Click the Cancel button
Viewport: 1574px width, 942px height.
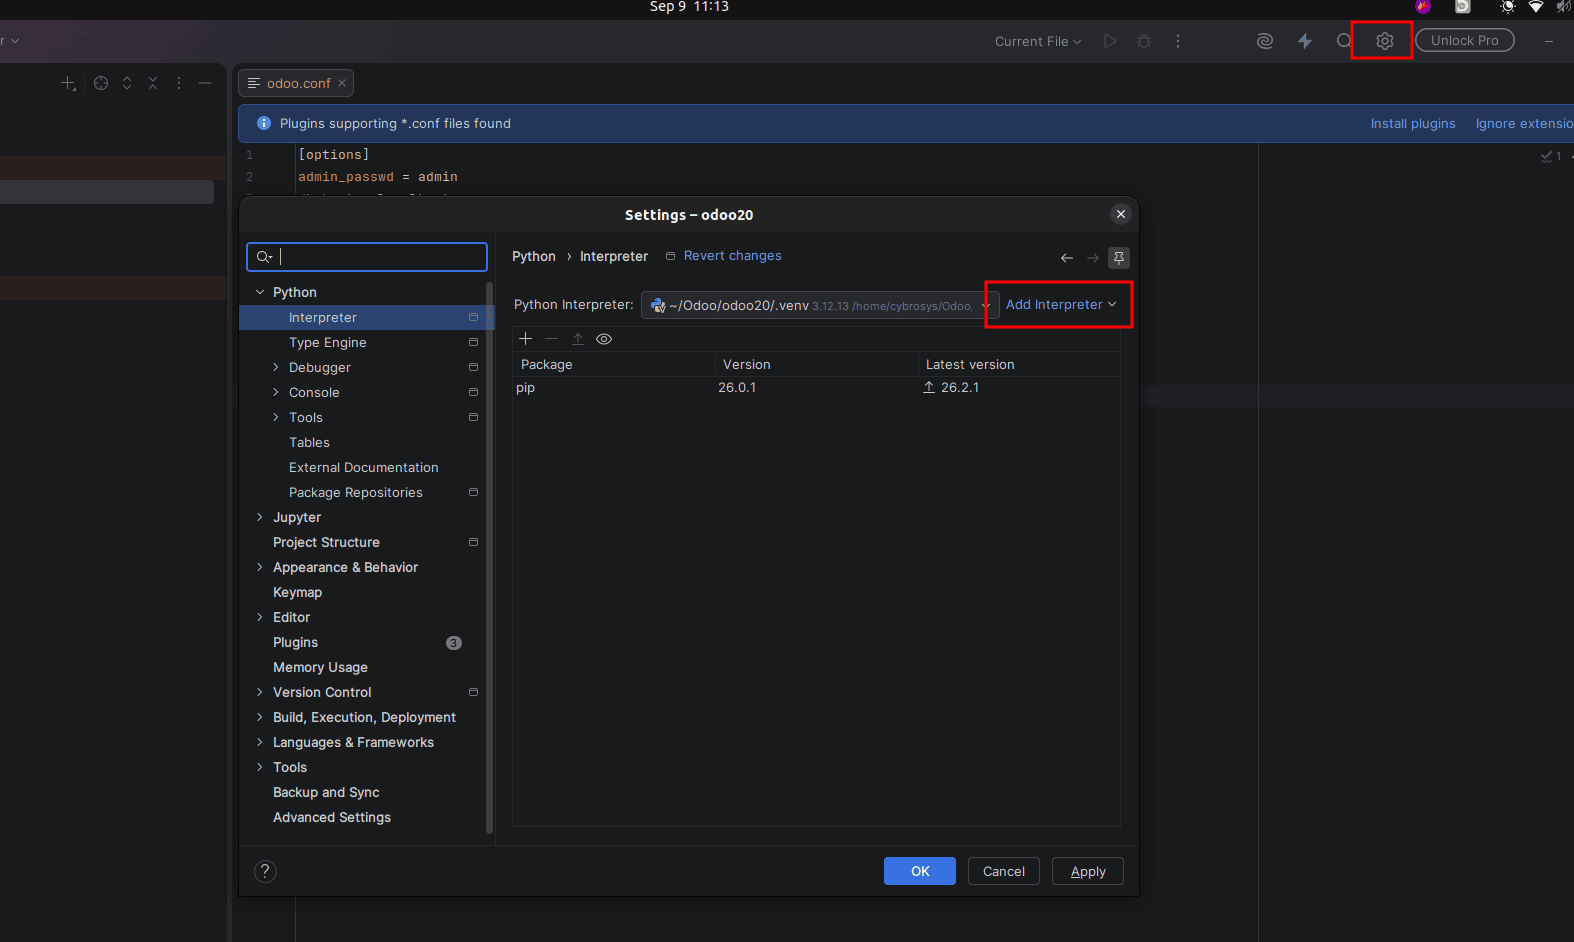[x=1003, y=871]
